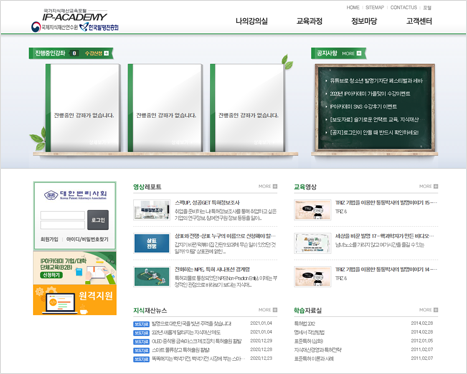The image size is (467, 374).
Task: Click the 공지사항 MORE plus icon
Action: 359,53
